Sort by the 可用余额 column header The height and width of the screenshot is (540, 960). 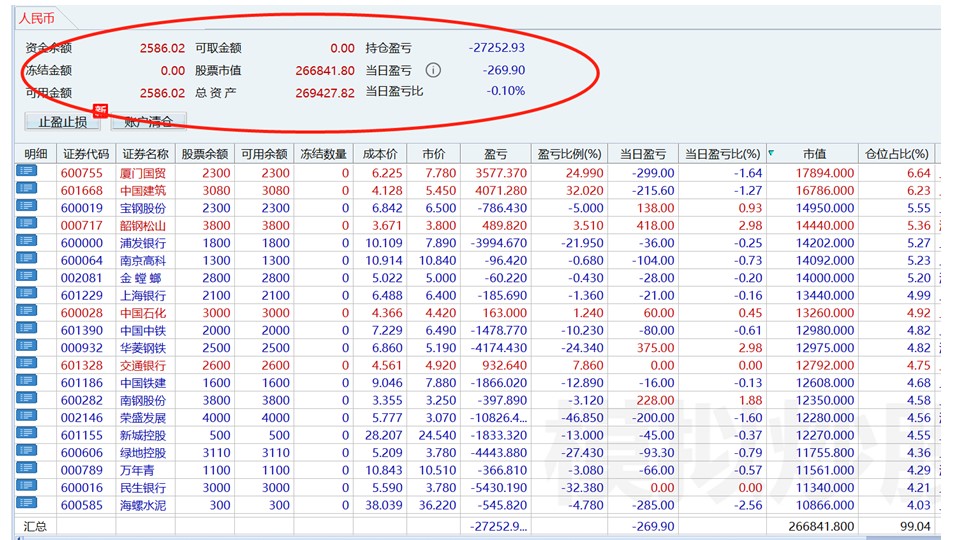[264, 154]
